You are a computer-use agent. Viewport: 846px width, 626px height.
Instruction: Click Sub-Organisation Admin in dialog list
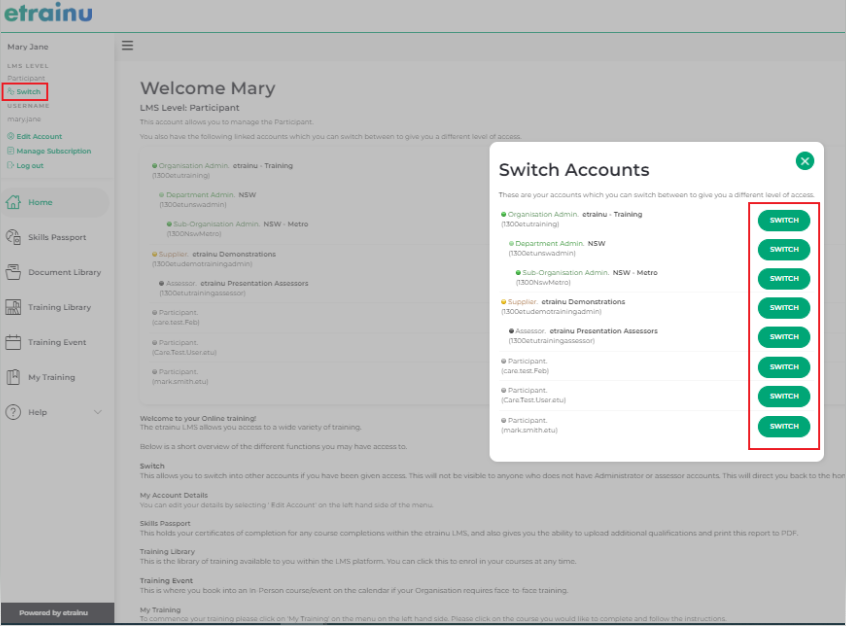tap(565, 273)
